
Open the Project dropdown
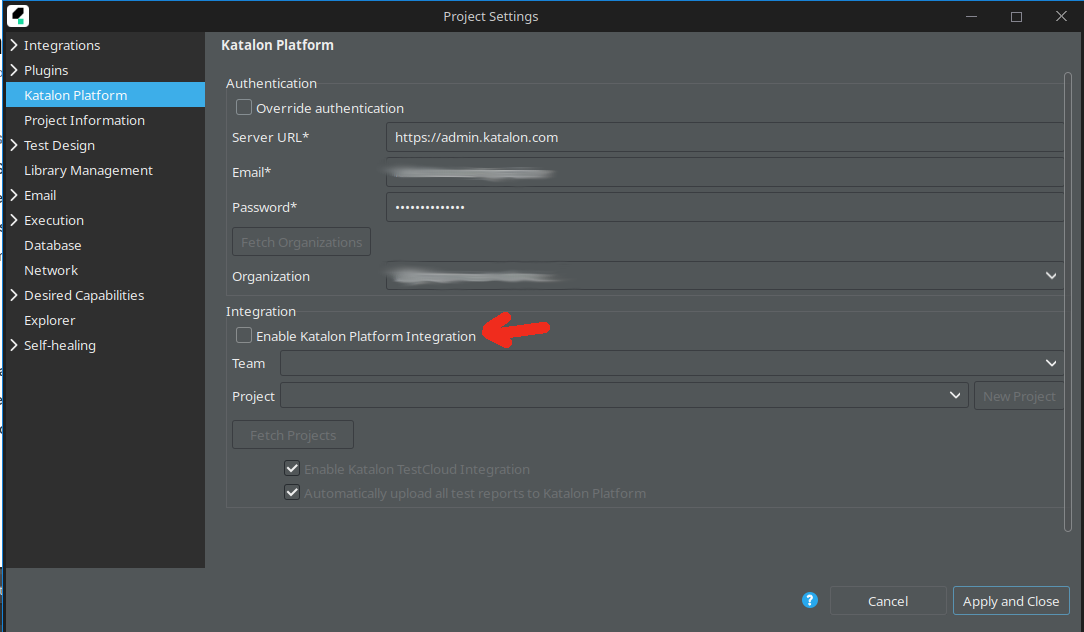click(953, 395)
